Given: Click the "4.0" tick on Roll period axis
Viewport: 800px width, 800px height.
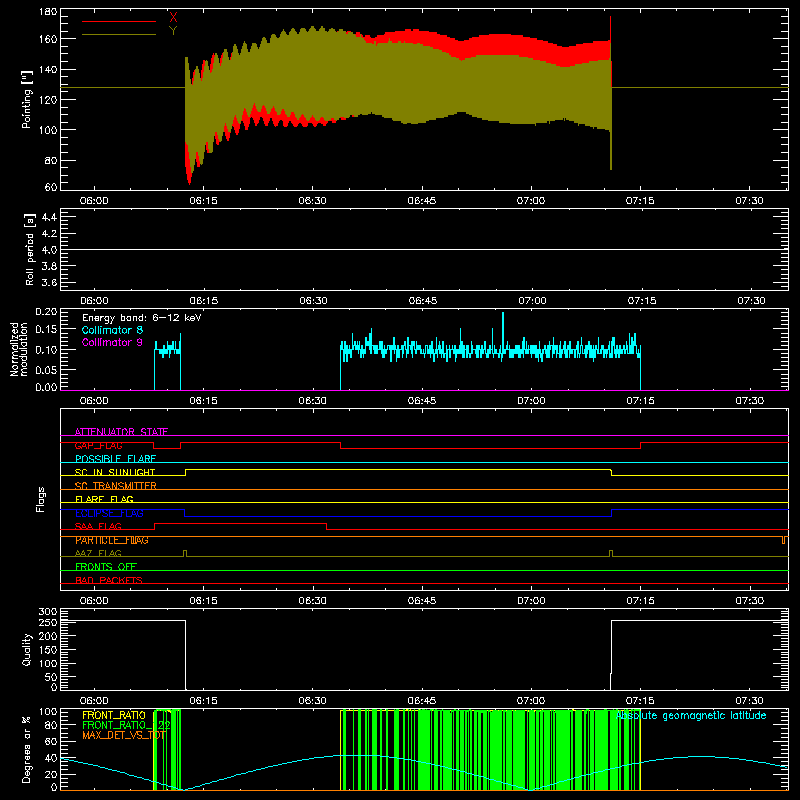Looking at the screenshot, I should (49, 250).
